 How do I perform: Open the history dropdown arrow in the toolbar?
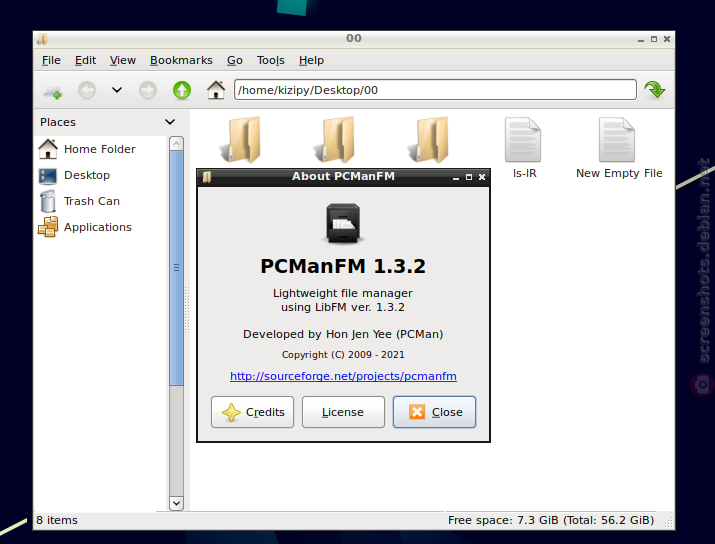pos(117,90)
